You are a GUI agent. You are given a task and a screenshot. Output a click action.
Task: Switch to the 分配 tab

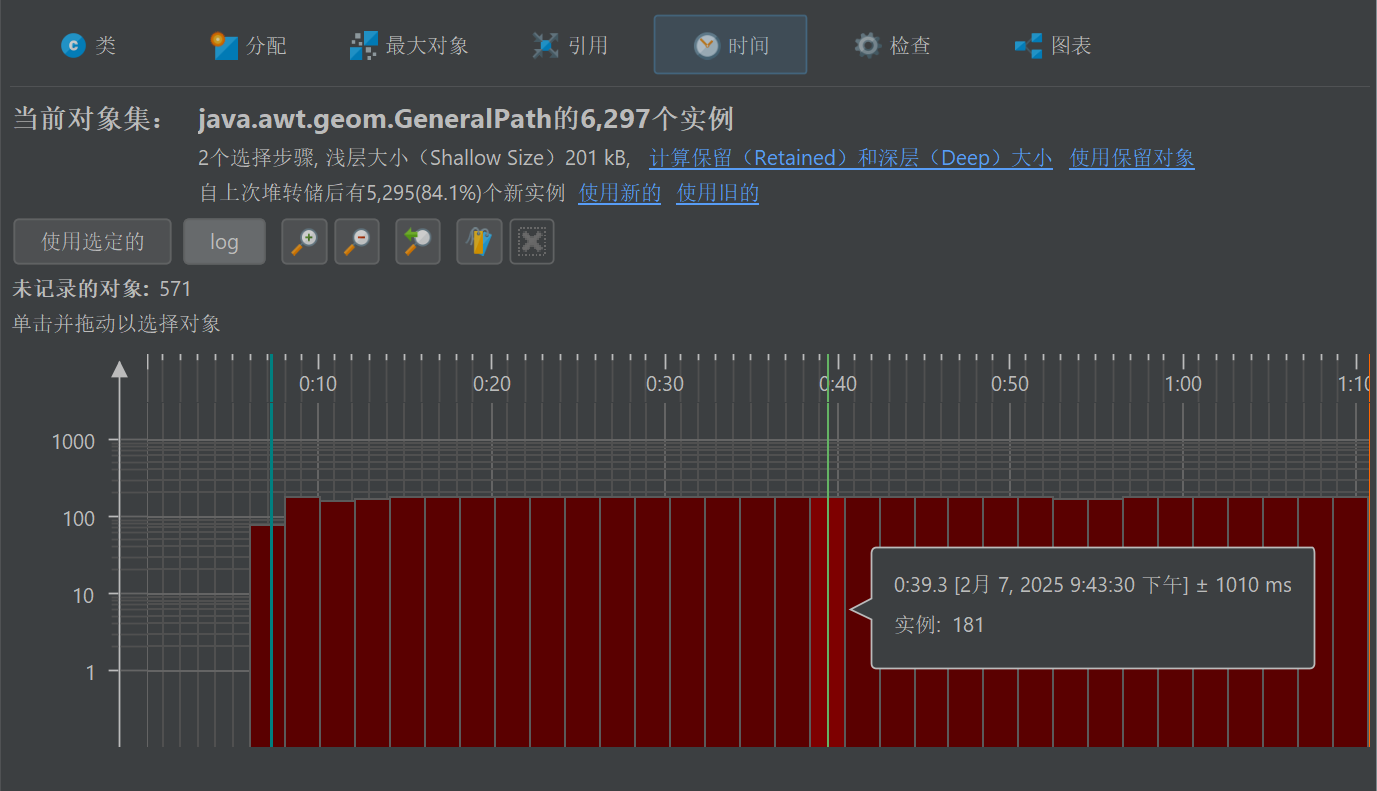(x=249, y=45)
